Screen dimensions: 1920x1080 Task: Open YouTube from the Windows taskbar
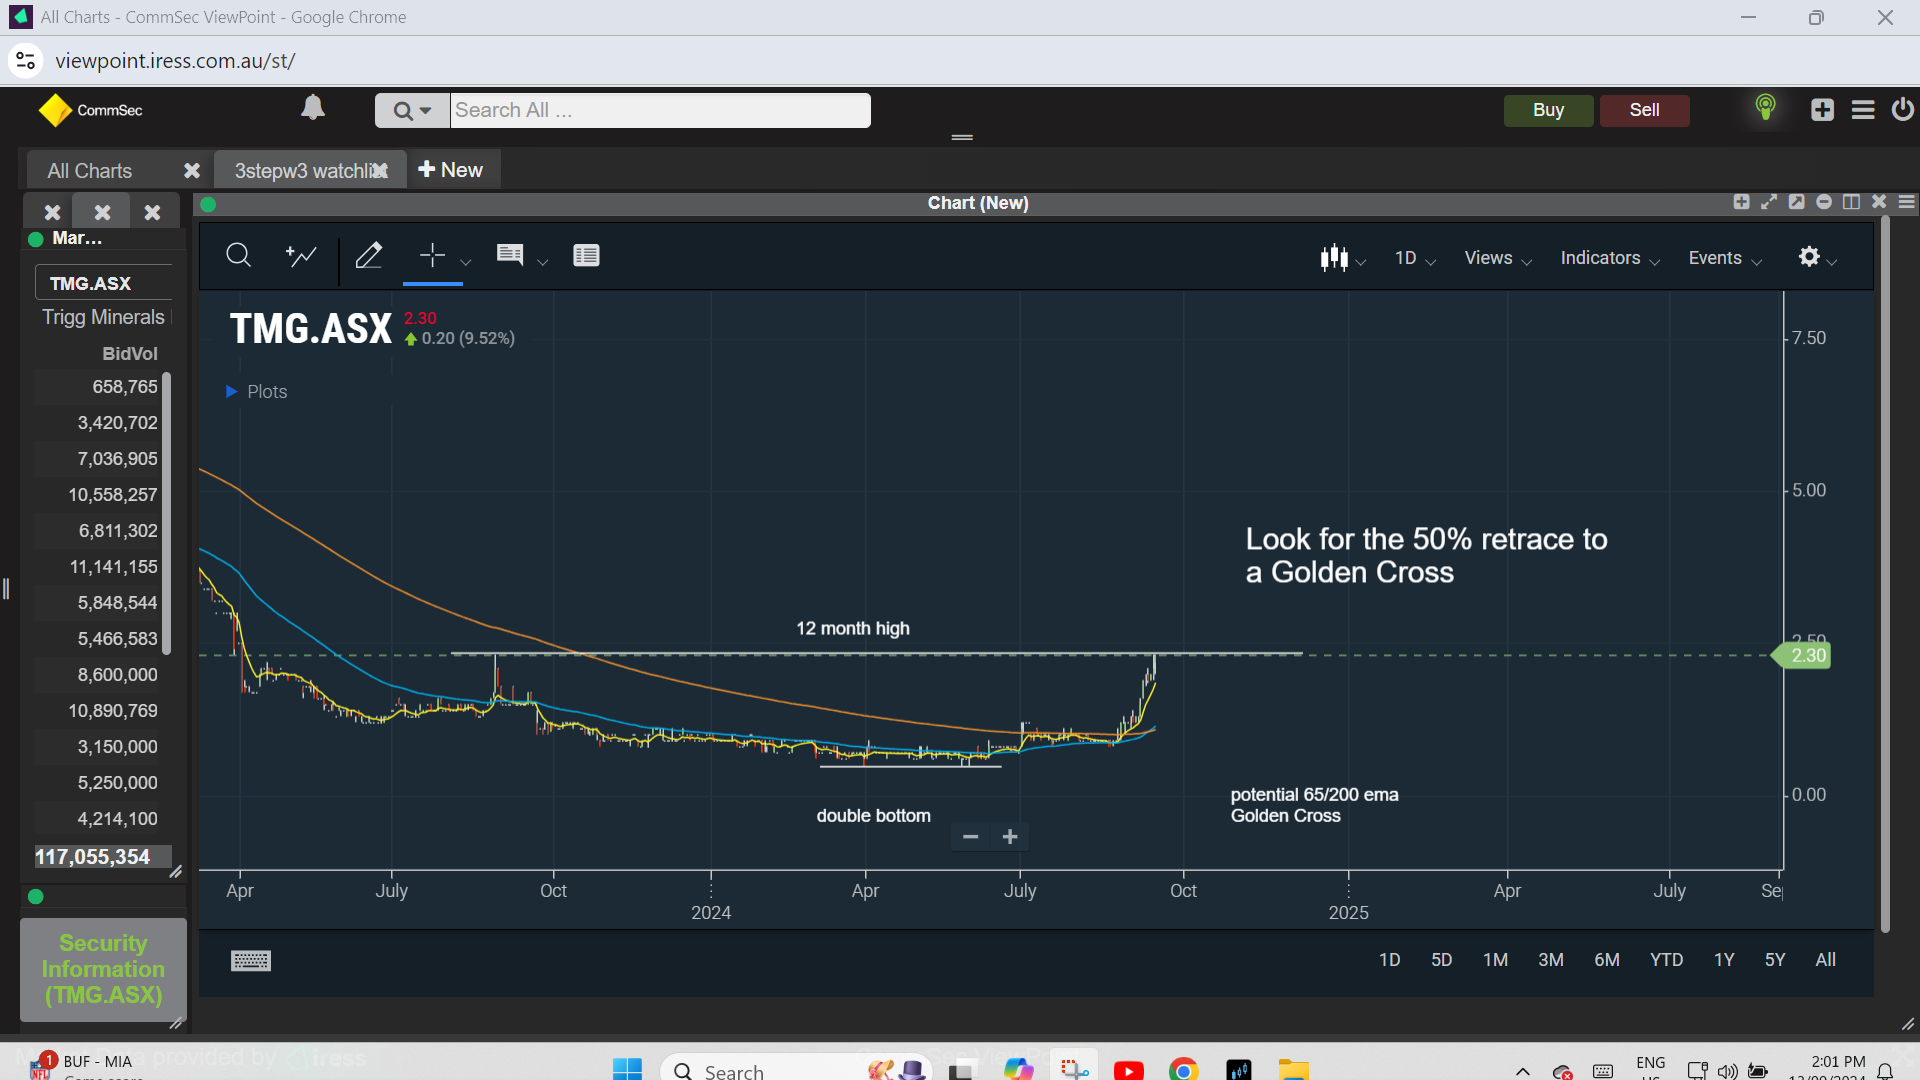[1129, 1070]
